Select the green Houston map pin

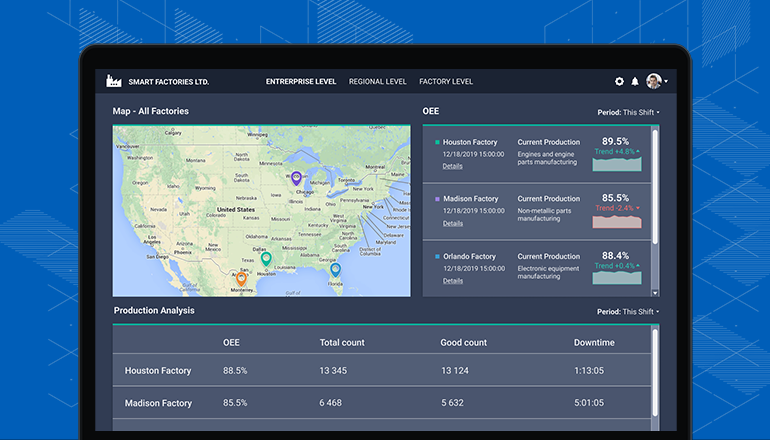coord(266,259)
